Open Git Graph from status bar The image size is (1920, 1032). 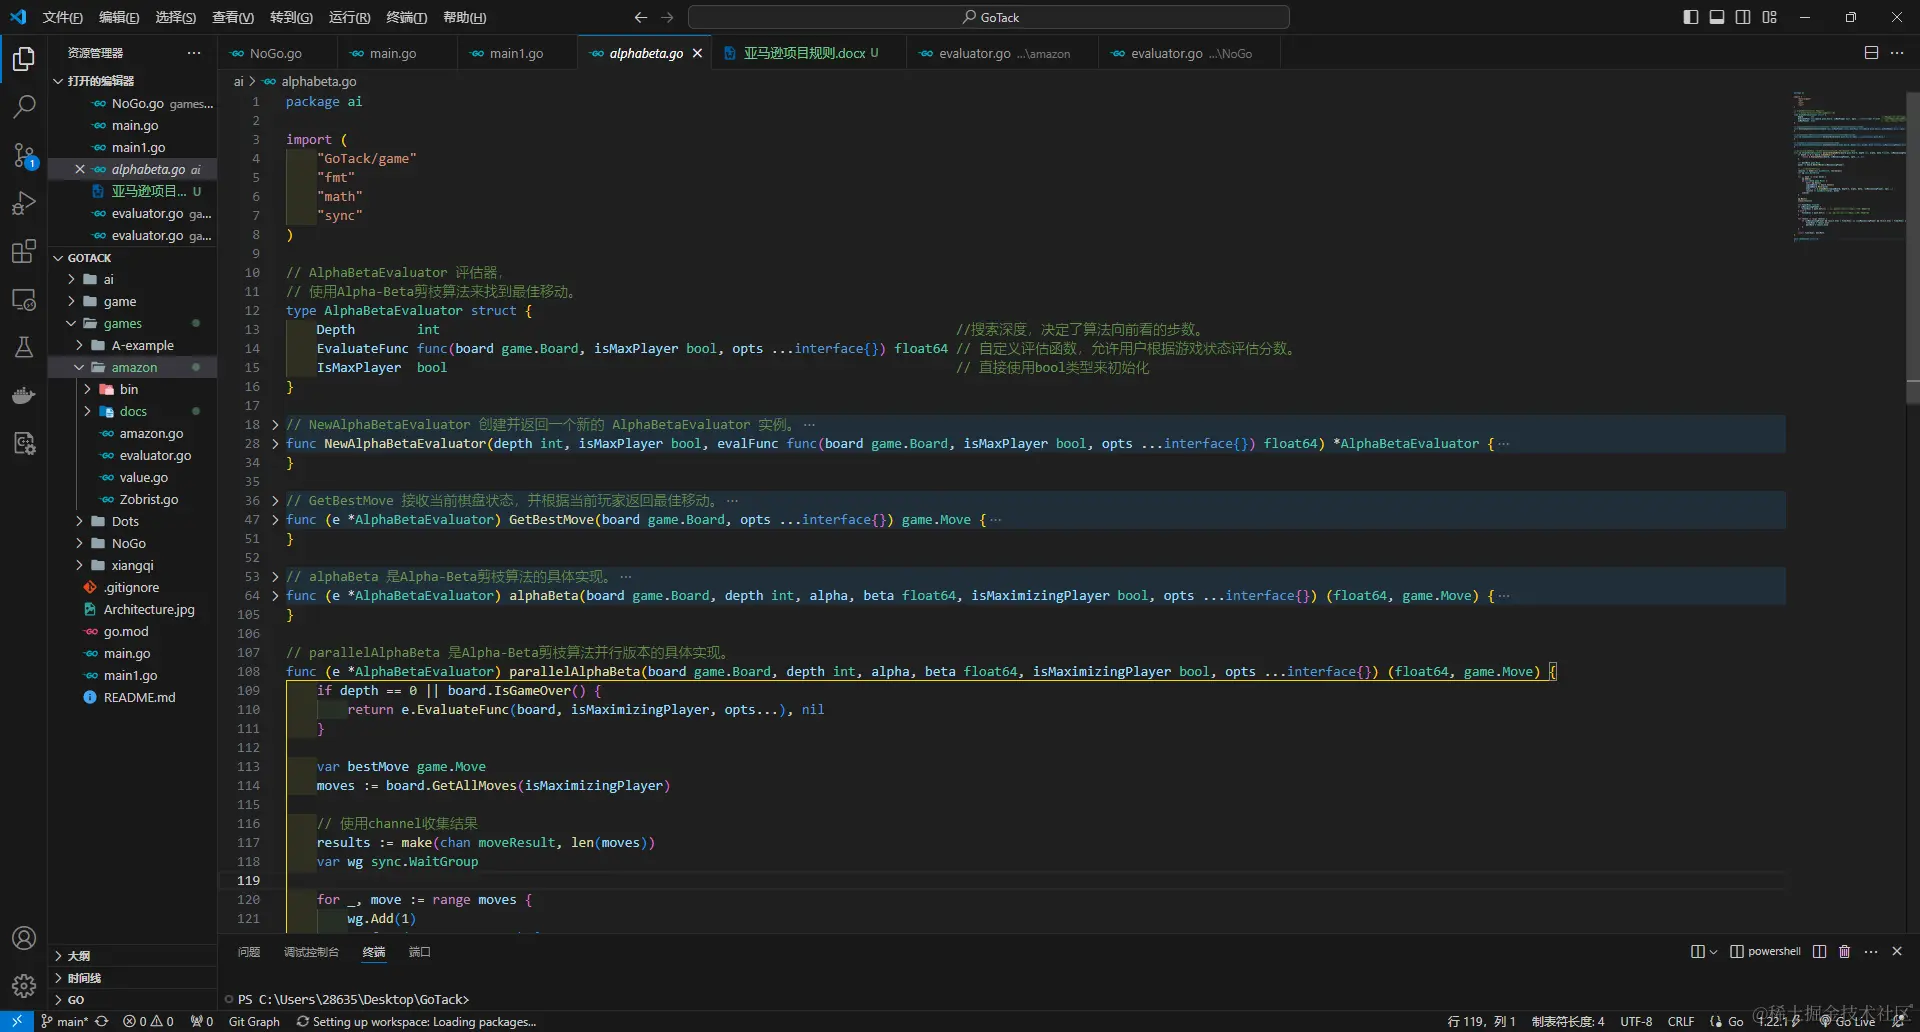point(254,1021)
